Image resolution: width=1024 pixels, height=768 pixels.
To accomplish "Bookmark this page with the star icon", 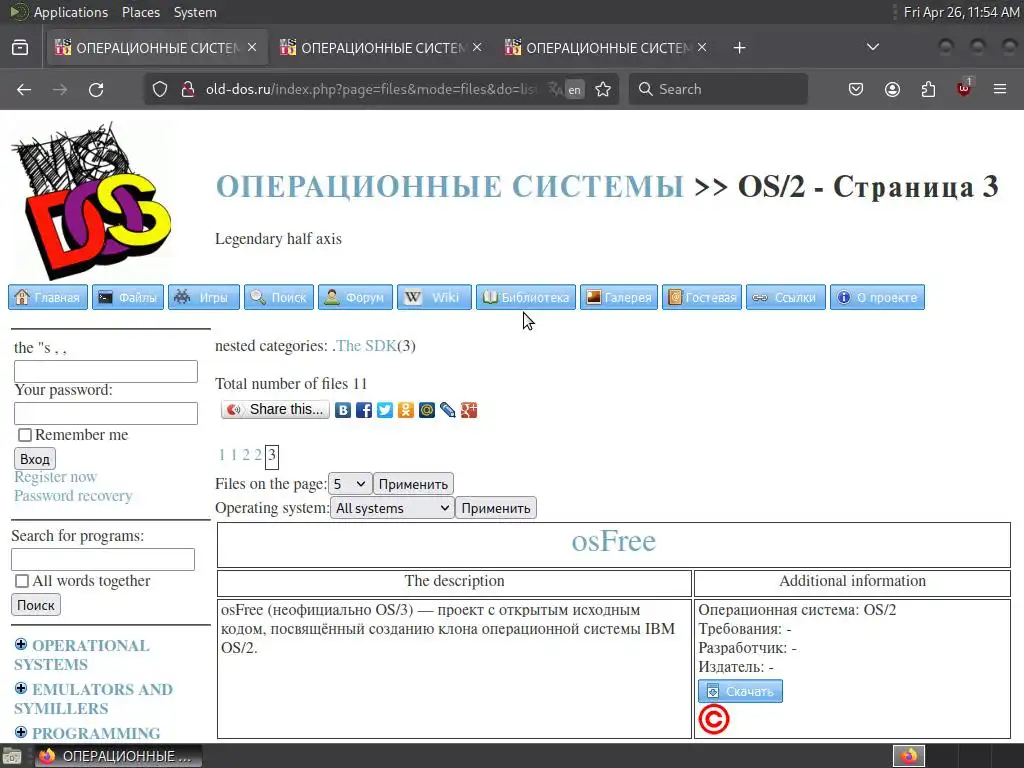I will [603, 89].
